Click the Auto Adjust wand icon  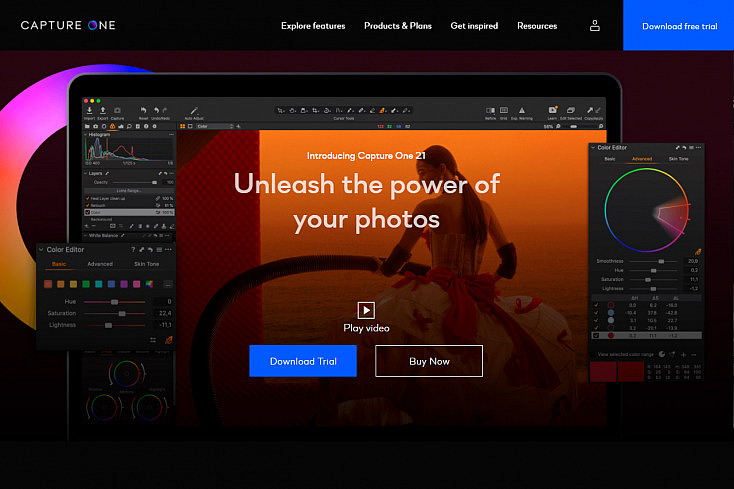pos(194,111)
